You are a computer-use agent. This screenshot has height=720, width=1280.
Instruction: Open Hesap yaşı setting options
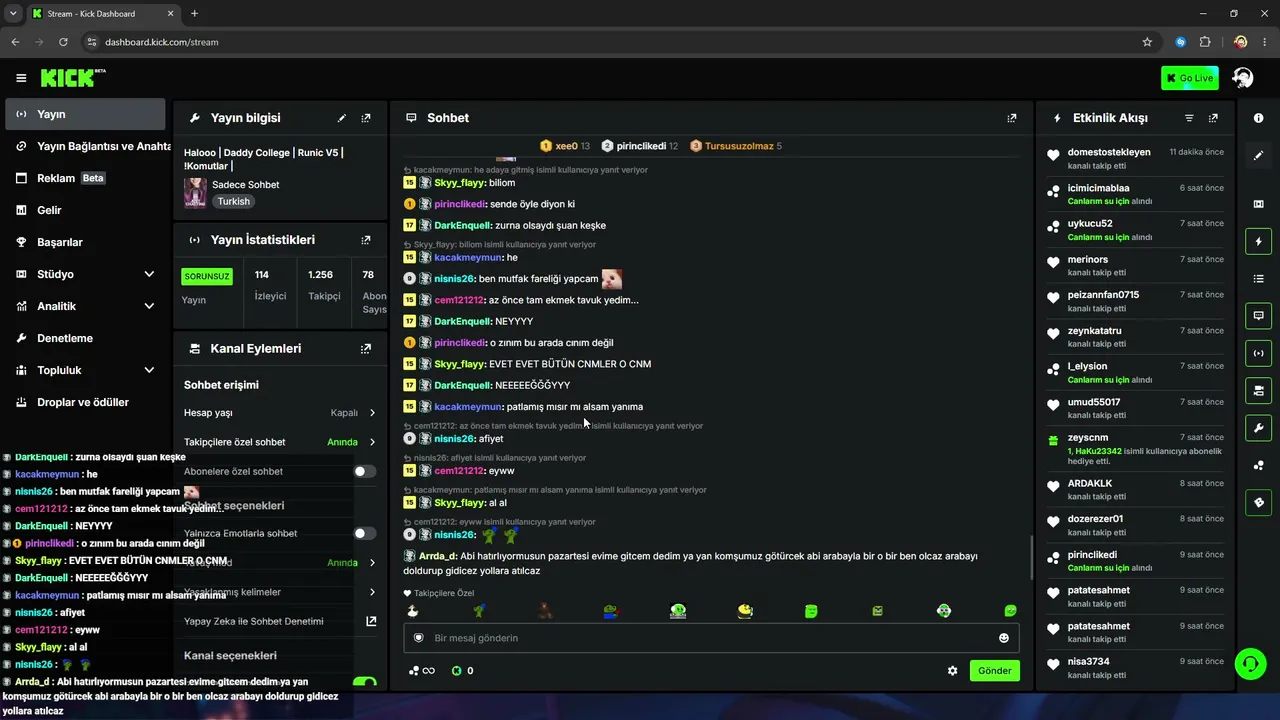280,413
